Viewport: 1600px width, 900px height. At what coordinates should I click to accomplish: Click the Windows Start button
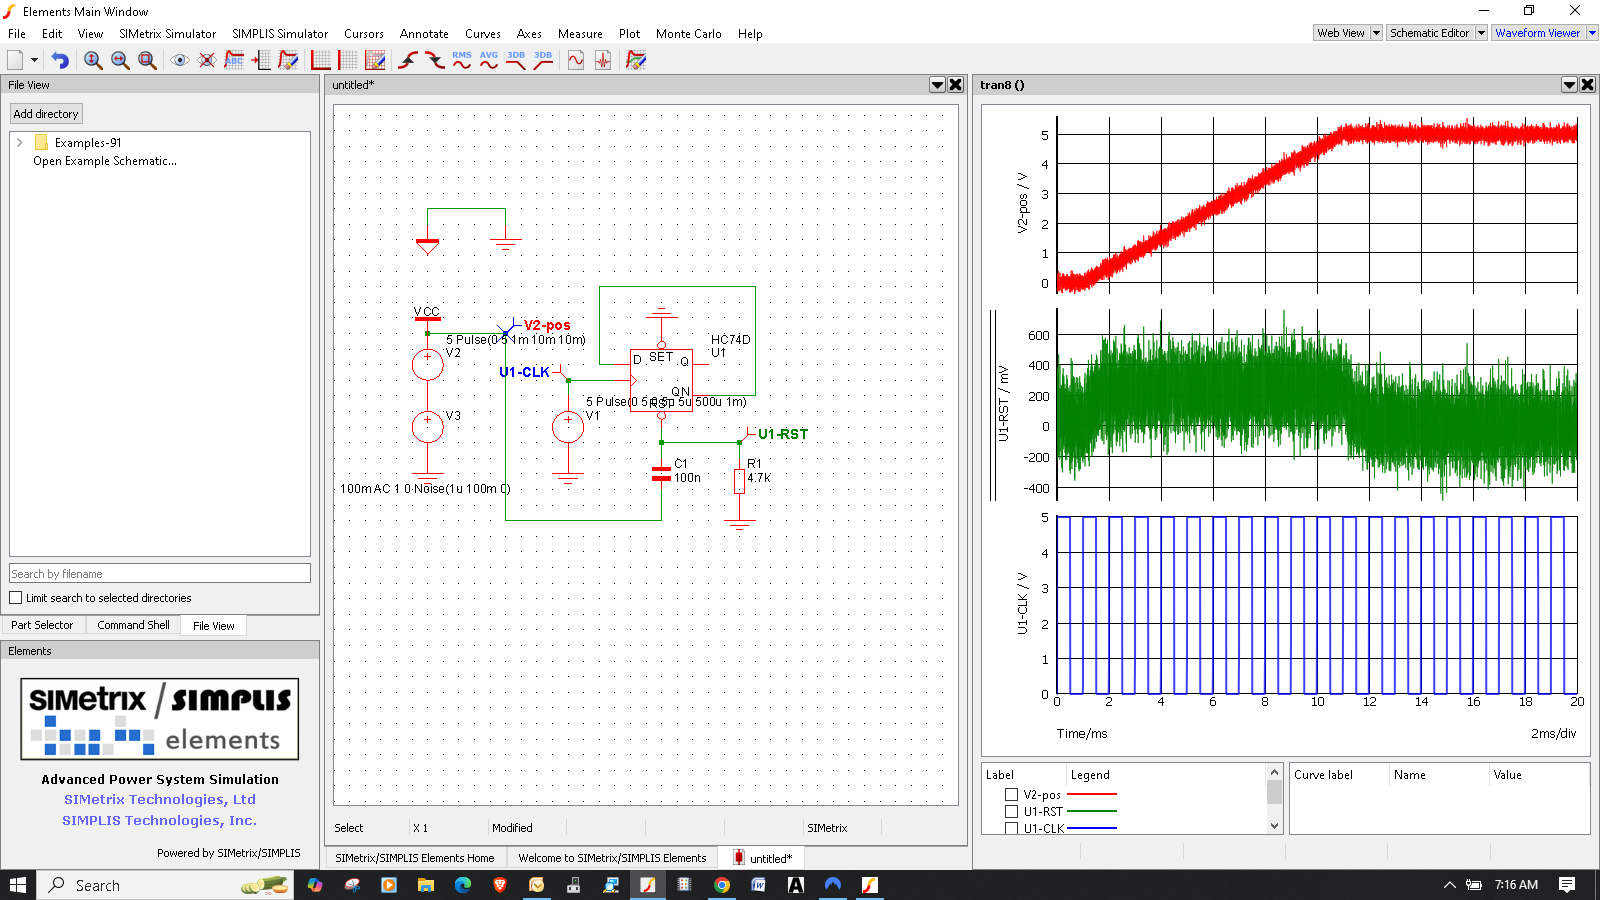[18, 885]
